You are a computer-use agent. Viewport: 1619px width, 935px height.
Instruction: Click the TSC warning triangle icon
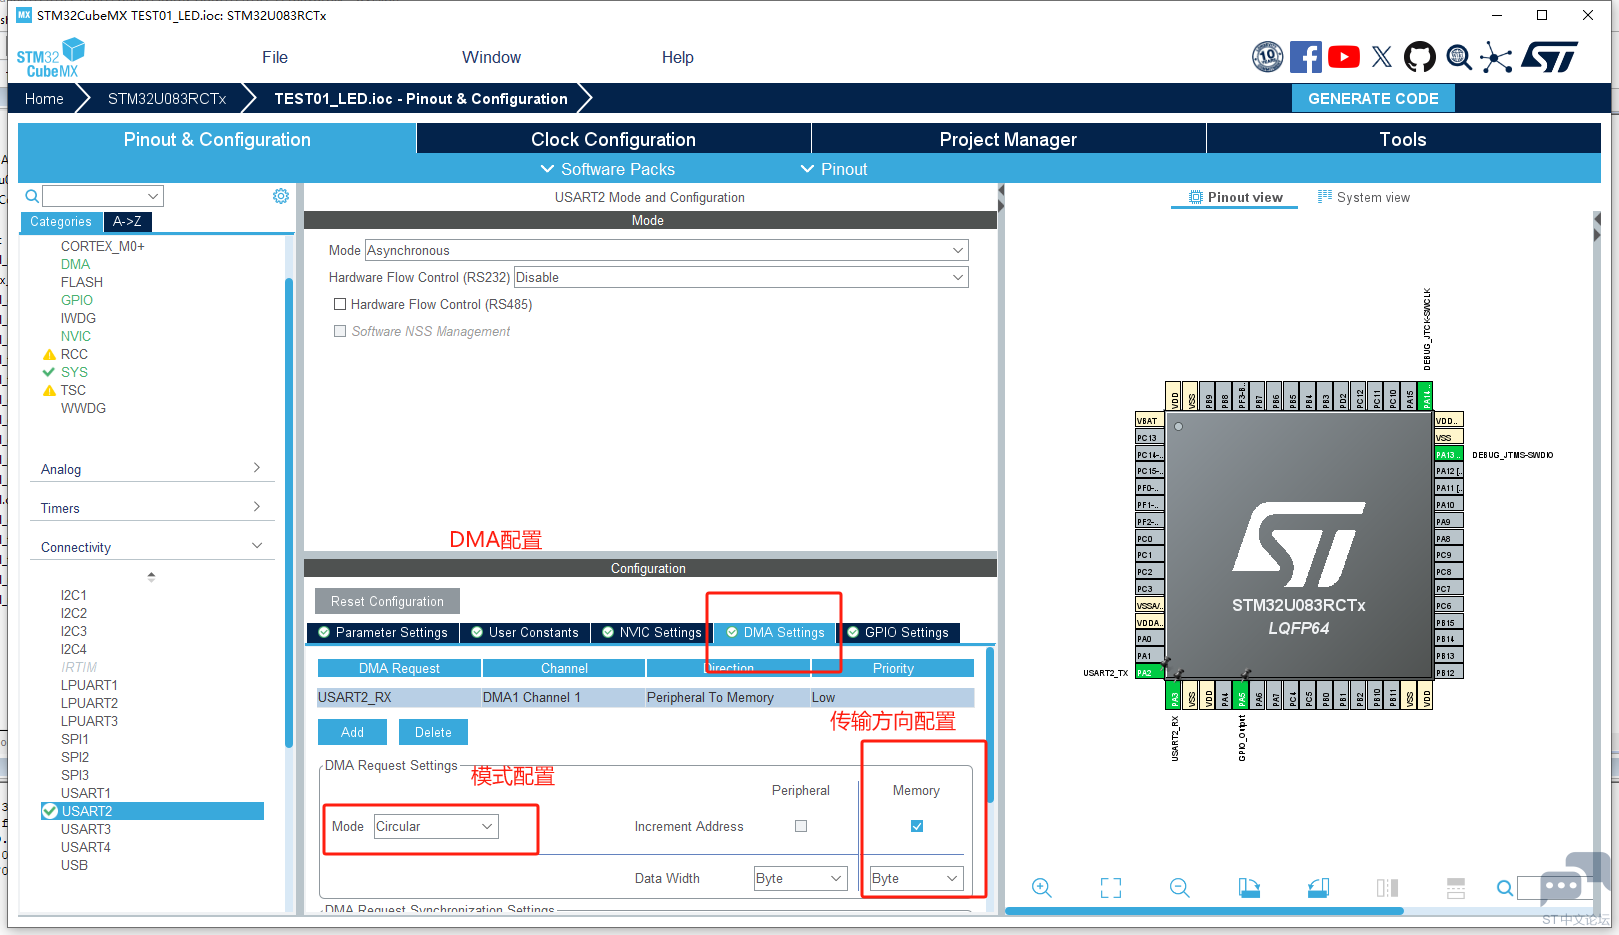click(49, 390)
